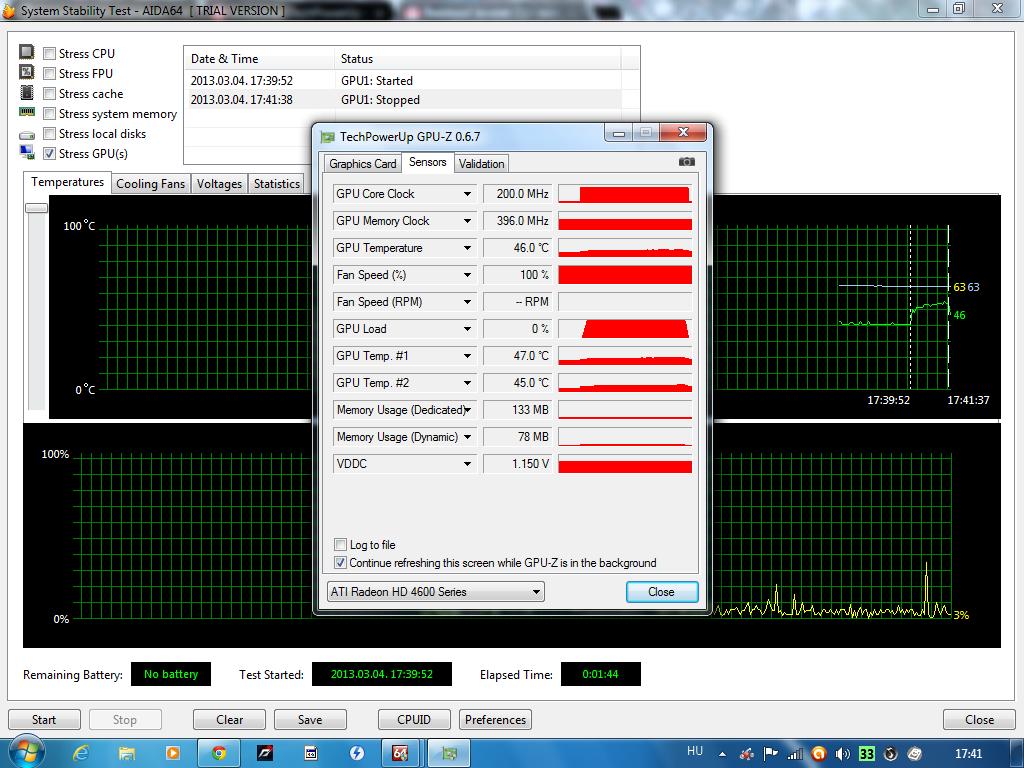The width and height of the screenshot is (1024, 768).
Task: Launch Internet Explorer from the taskbar
Action: tap(81, 753)
